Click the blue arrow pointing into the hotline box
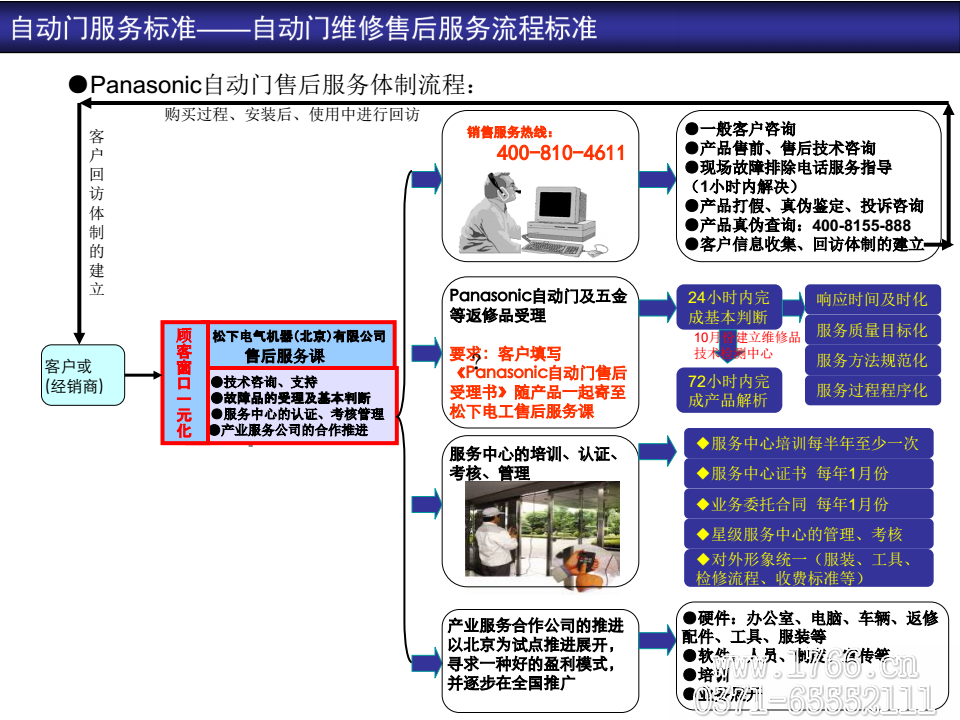960x720 pixels. (x=426, y=179)
